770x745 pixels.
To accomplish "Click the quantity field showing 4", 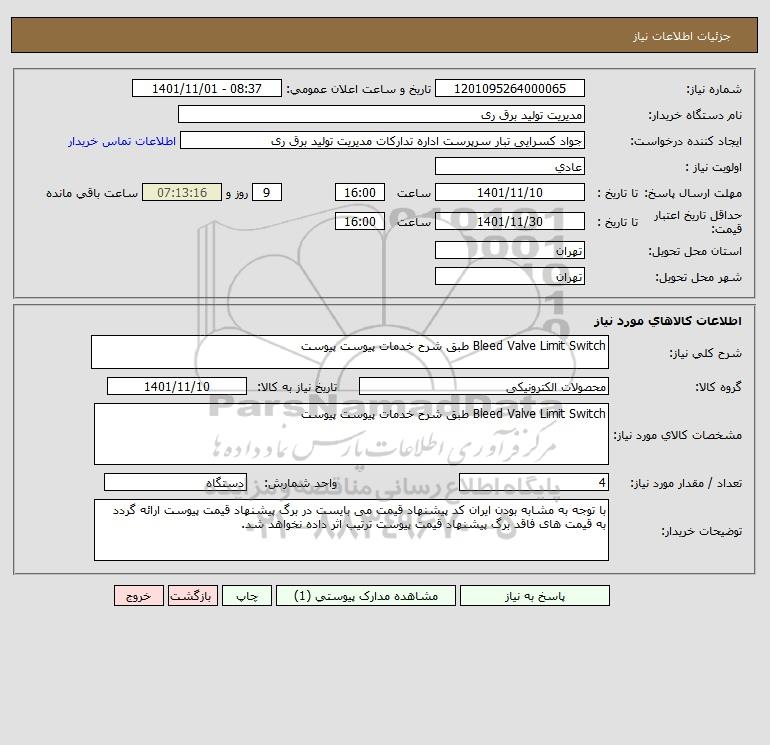I will (x=534, y=483).
